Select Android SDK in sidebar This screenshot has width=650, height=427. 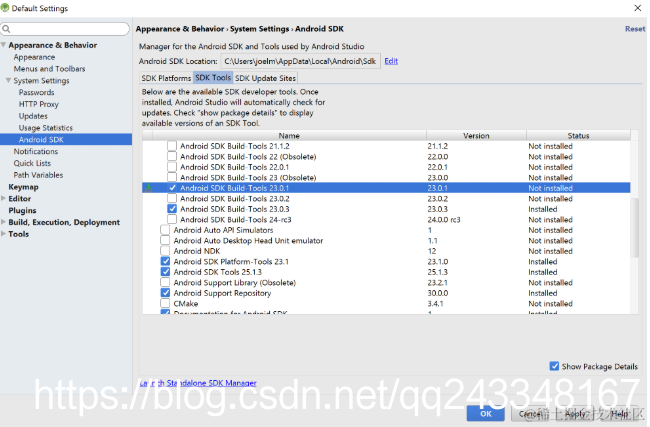point(66,139)
